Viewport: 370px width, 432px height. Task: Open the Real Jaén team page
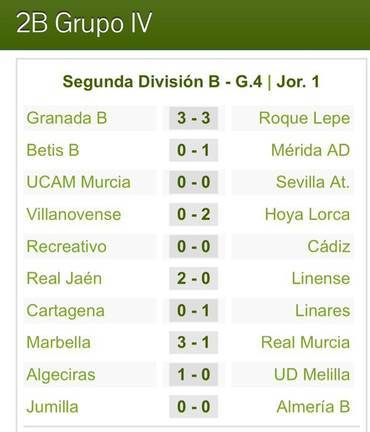coord(64,279)
